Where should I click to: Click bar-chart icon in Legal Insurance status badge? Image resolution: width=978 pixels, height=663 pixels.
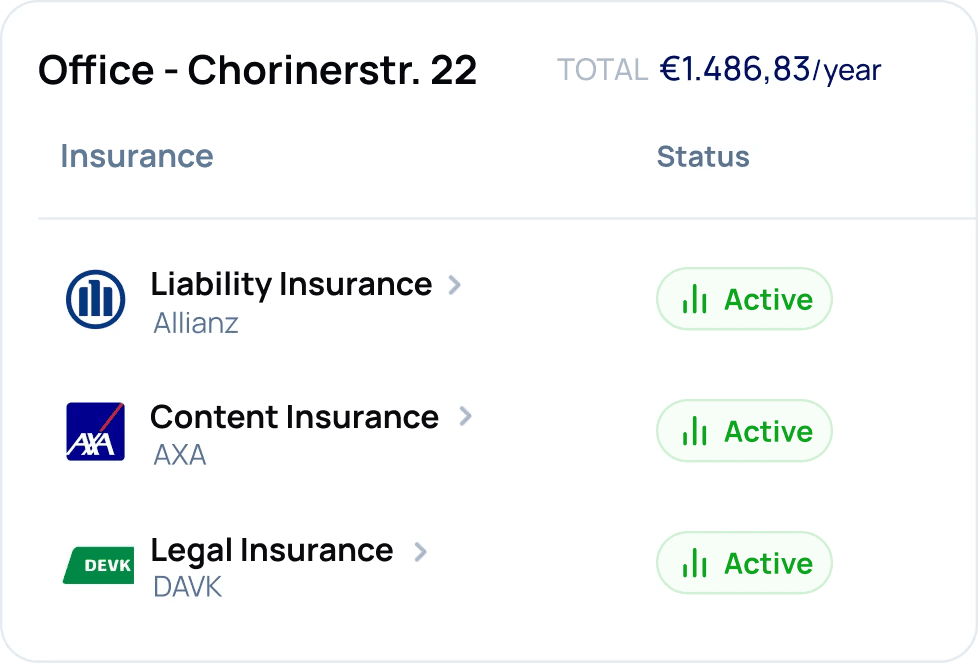(694, 564)
